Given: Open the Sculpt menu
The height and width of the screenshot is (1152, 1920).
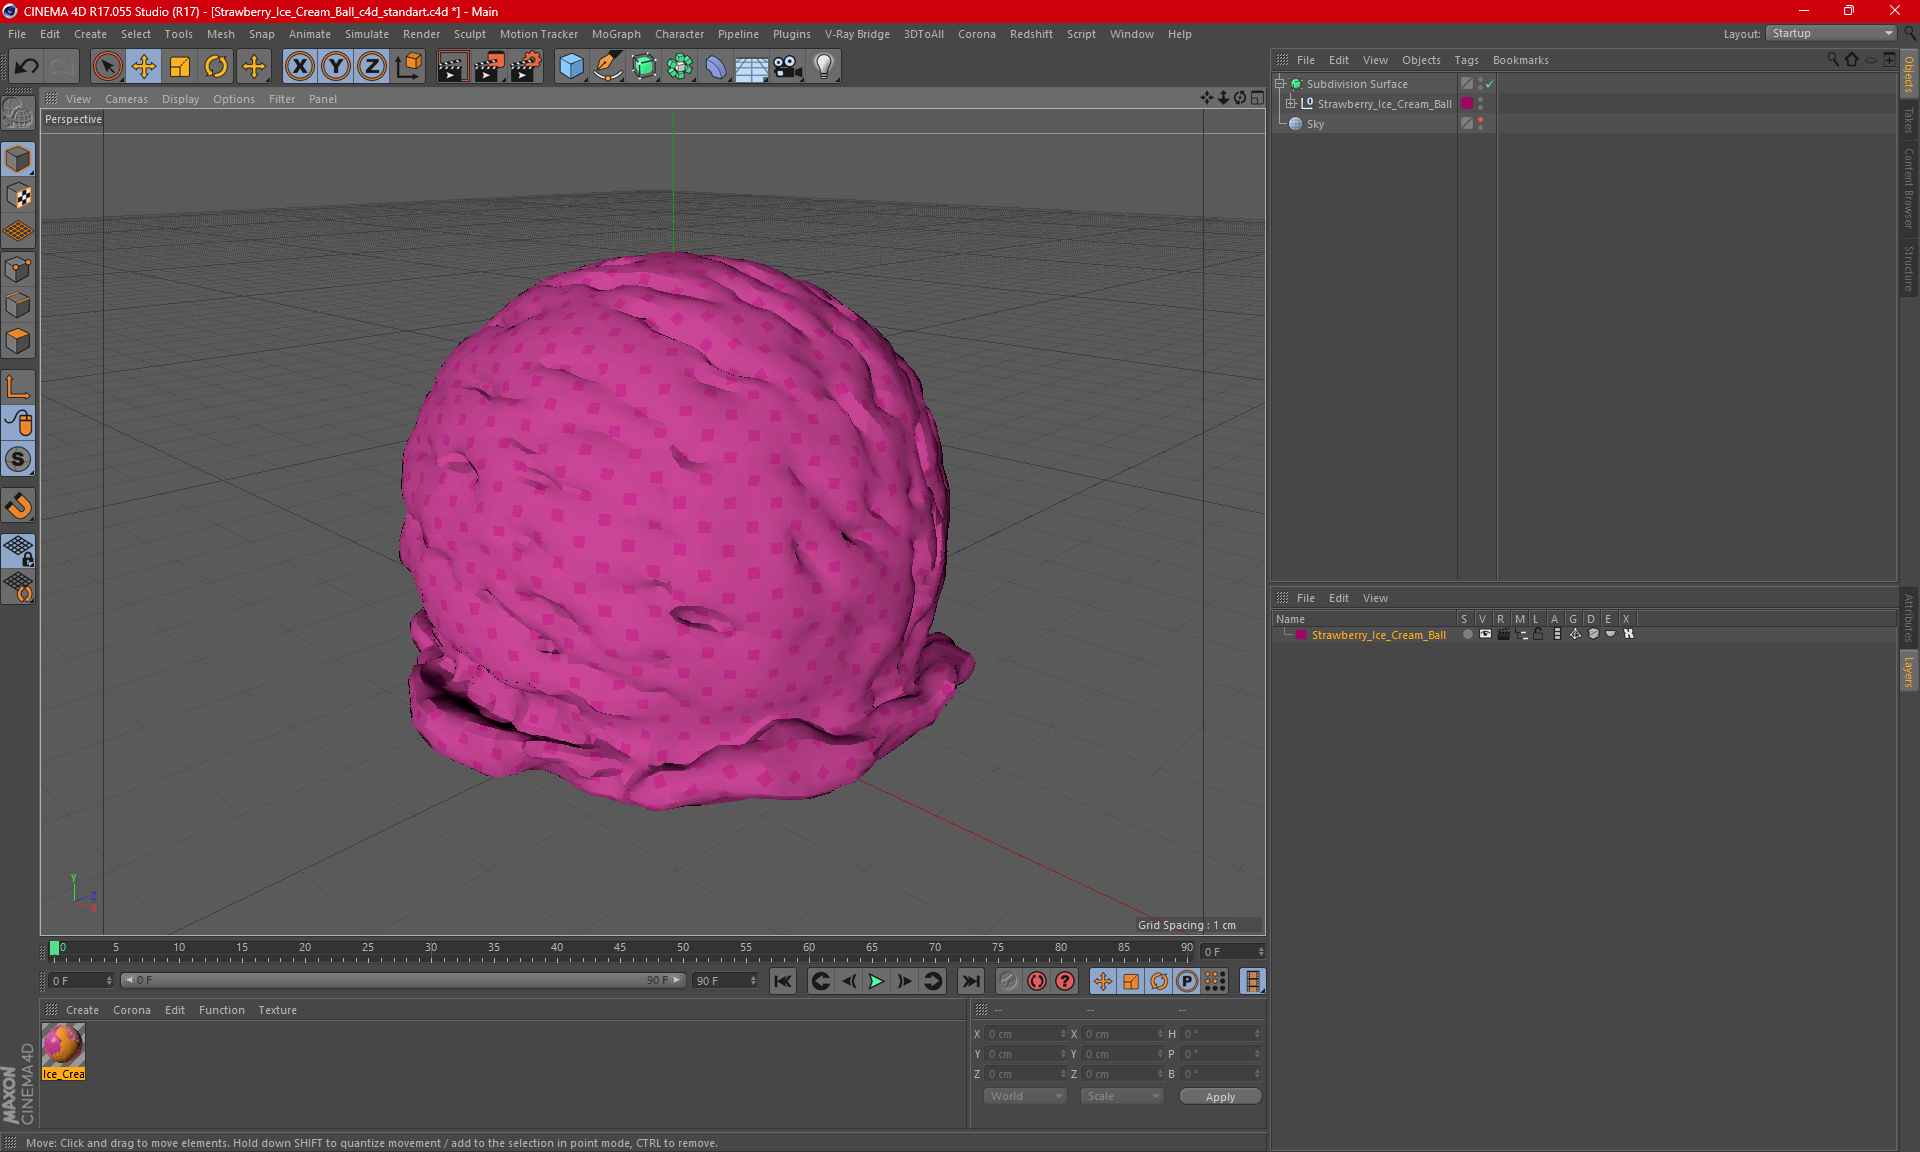Looking at the screenshot, I should click(x=469, y=34).
